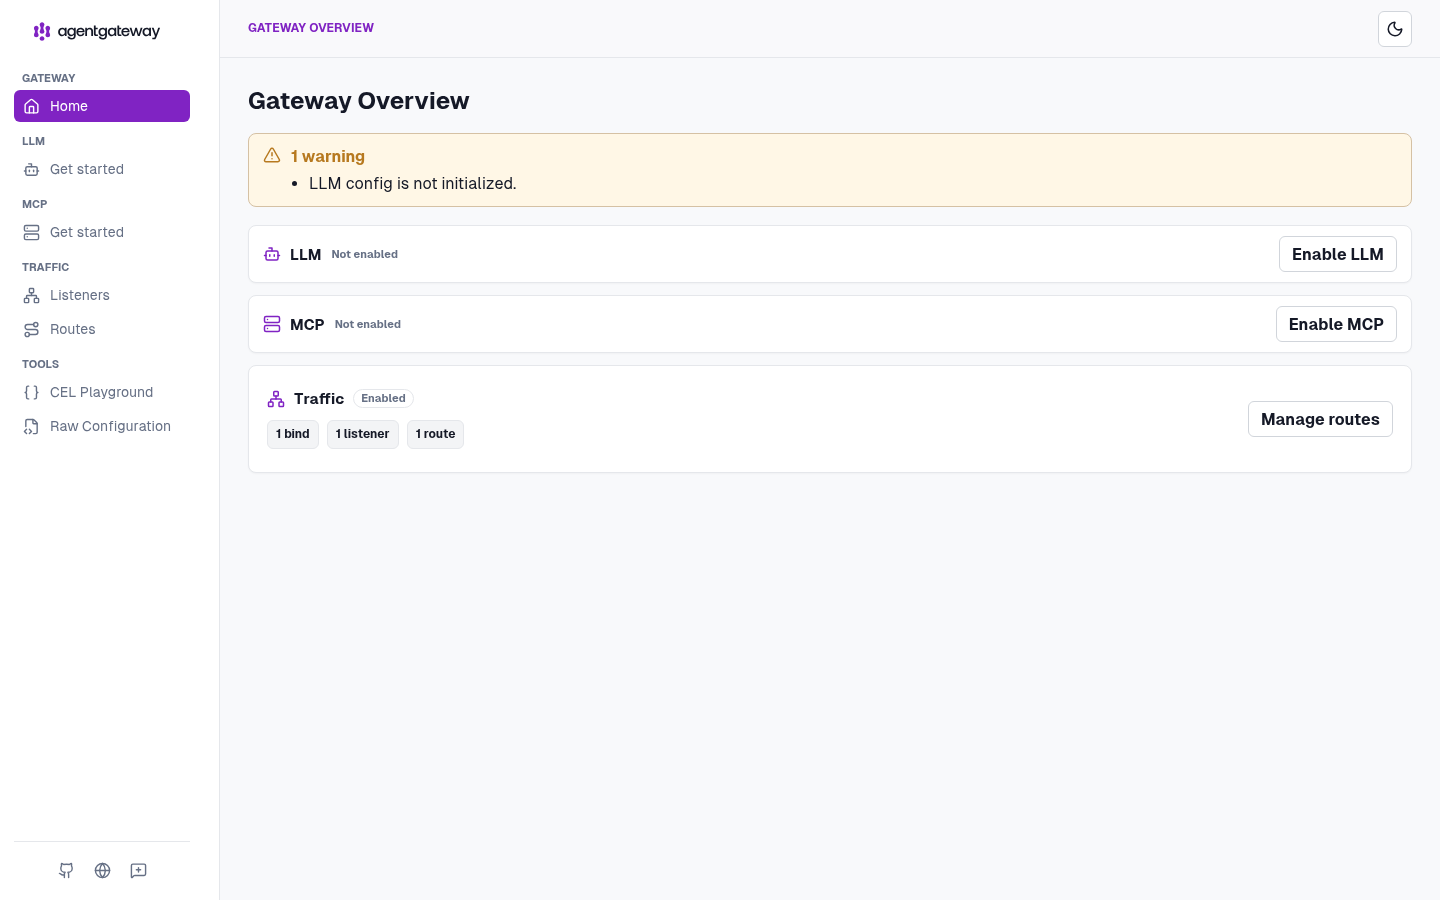Click the LLM Not enabled status text
The width and height of the screenshot is (1440, 900).
tap(365, 254)
